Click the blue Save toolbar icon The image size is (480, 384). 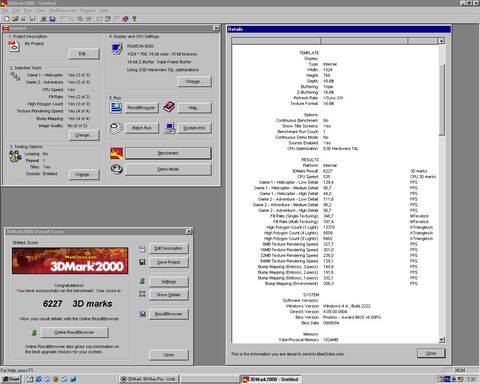[52, 19]
